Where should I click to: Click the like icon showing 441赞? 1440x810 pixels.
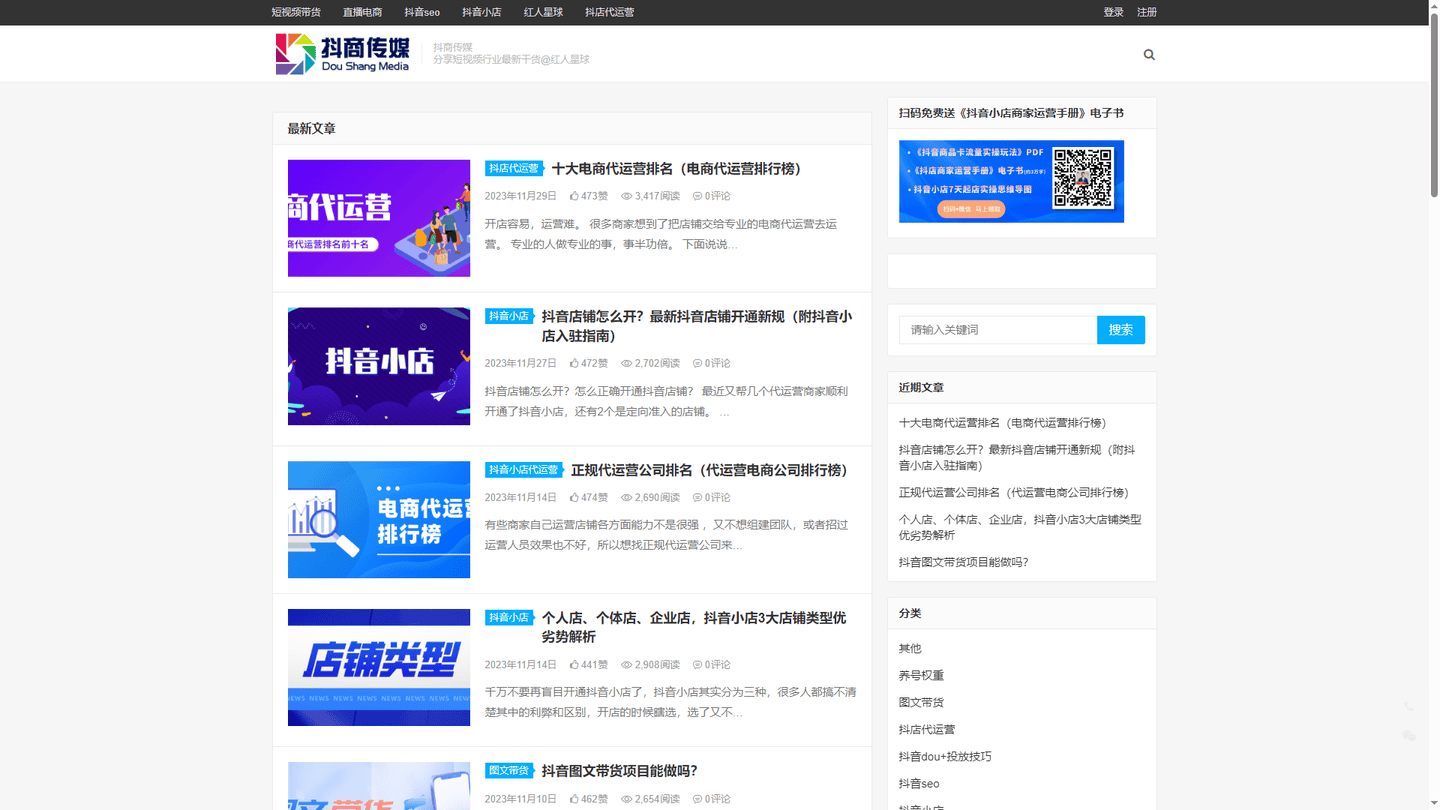click(575, 664)
